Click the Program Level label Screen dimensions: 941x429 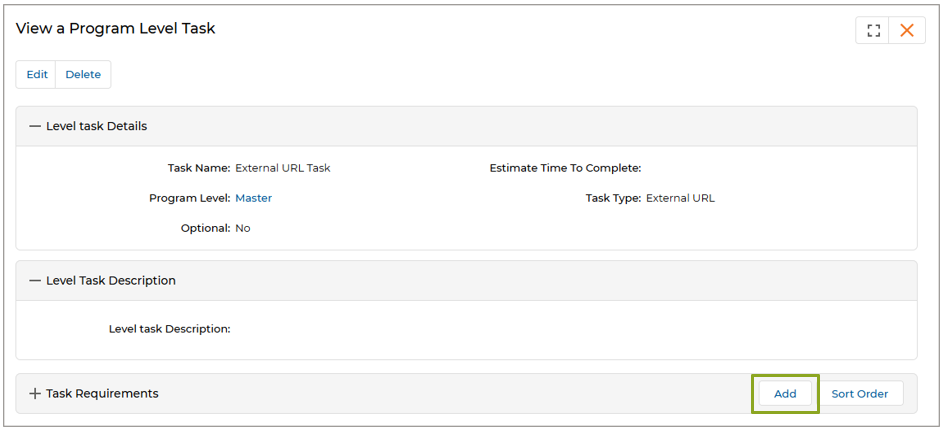point(190,198)
